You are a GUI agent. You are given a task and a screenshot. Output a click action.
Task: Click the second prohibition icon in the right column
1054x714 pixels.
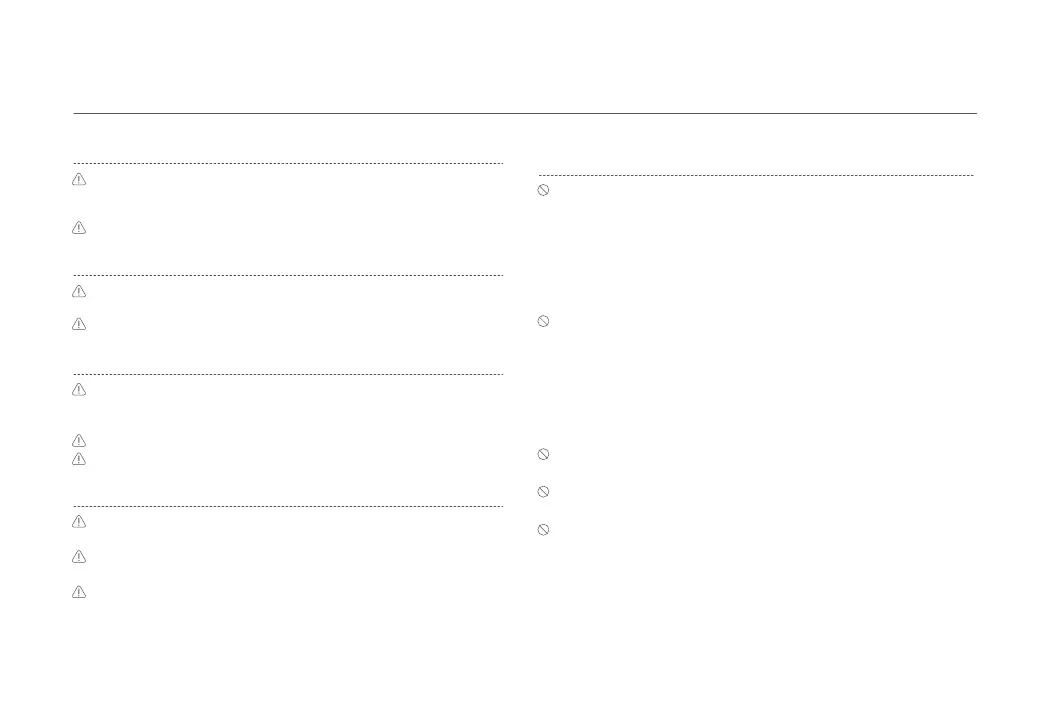(x=544, y=321)
